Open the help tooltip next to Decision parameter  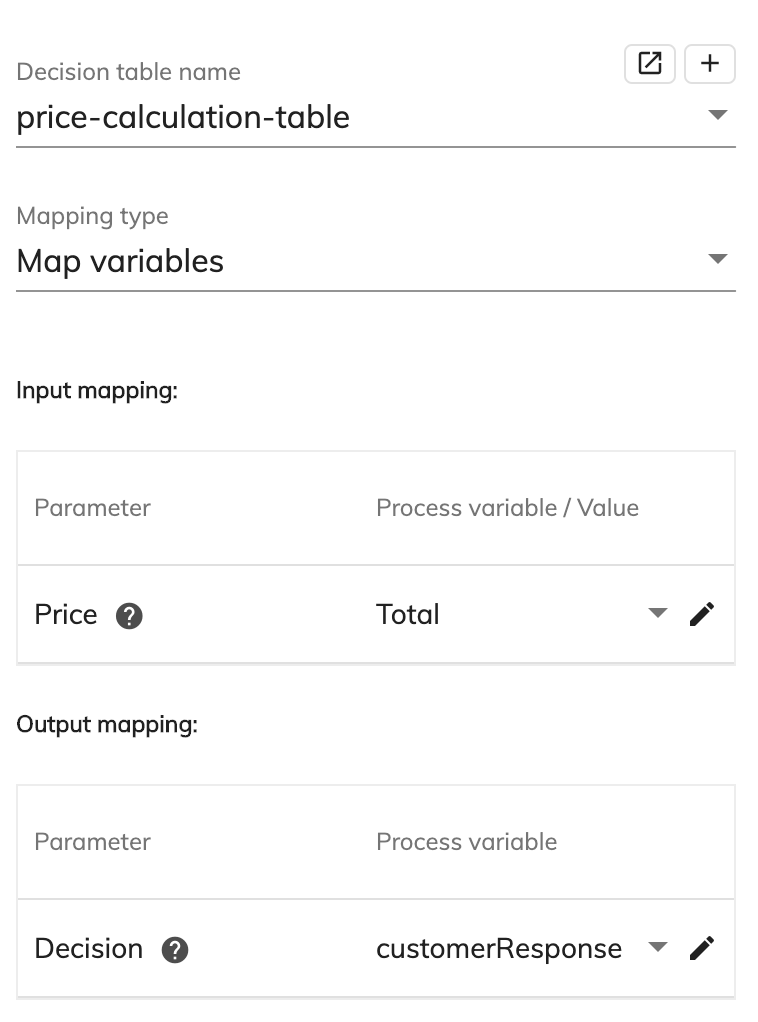click(x=175, y=950)
